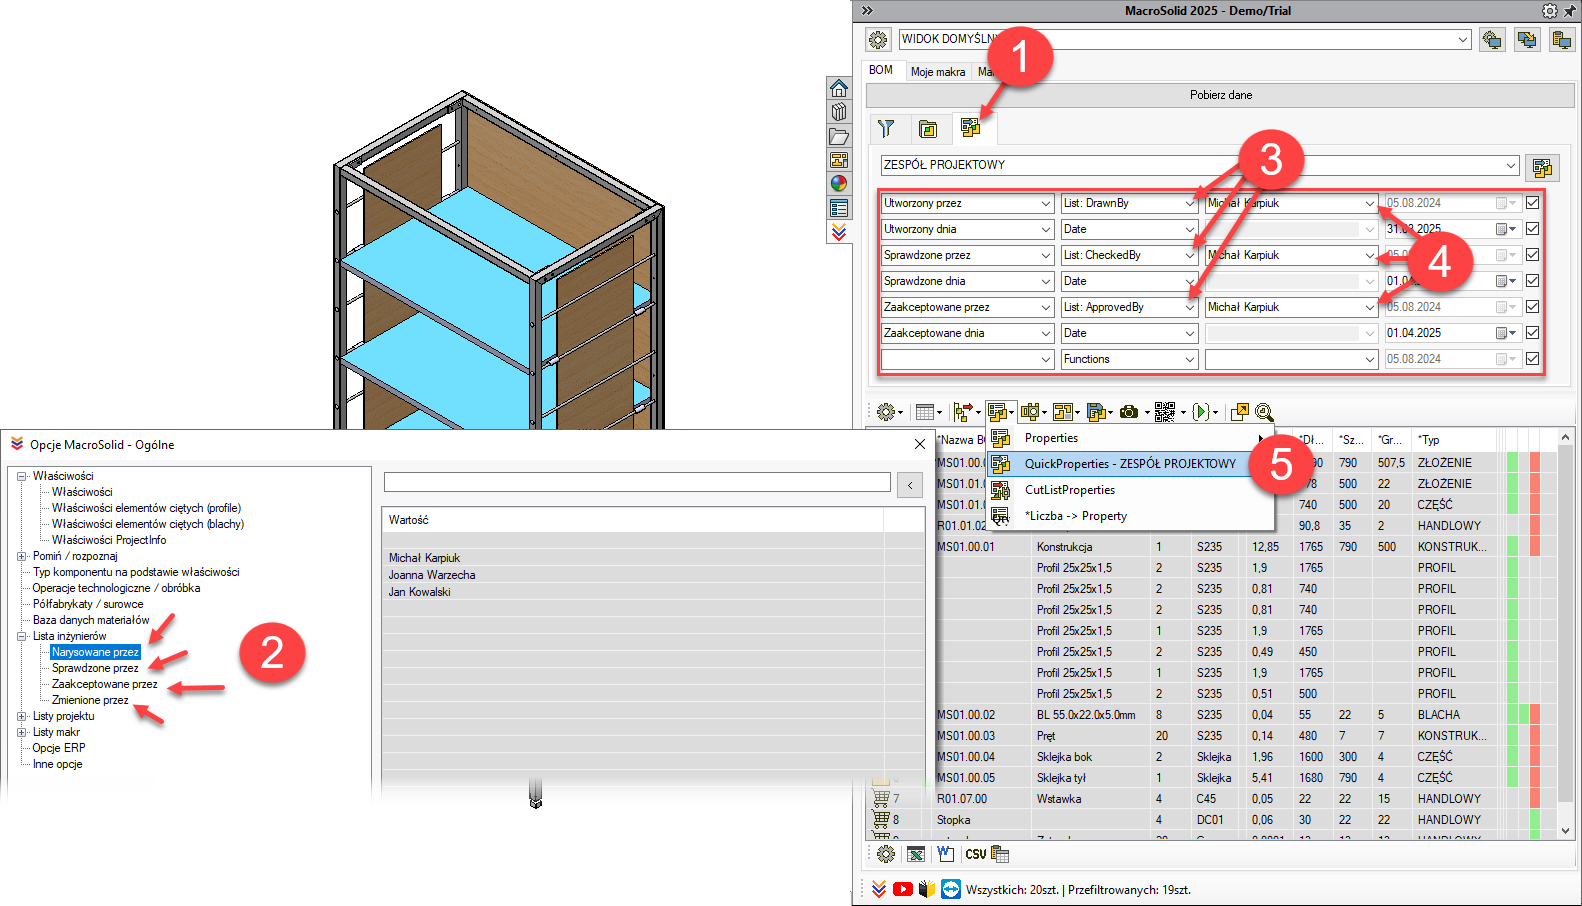This screenshot has width=1582, height=906.
Task: Open the List: DrawnBy type dropdown
Action: [1190, 203]
